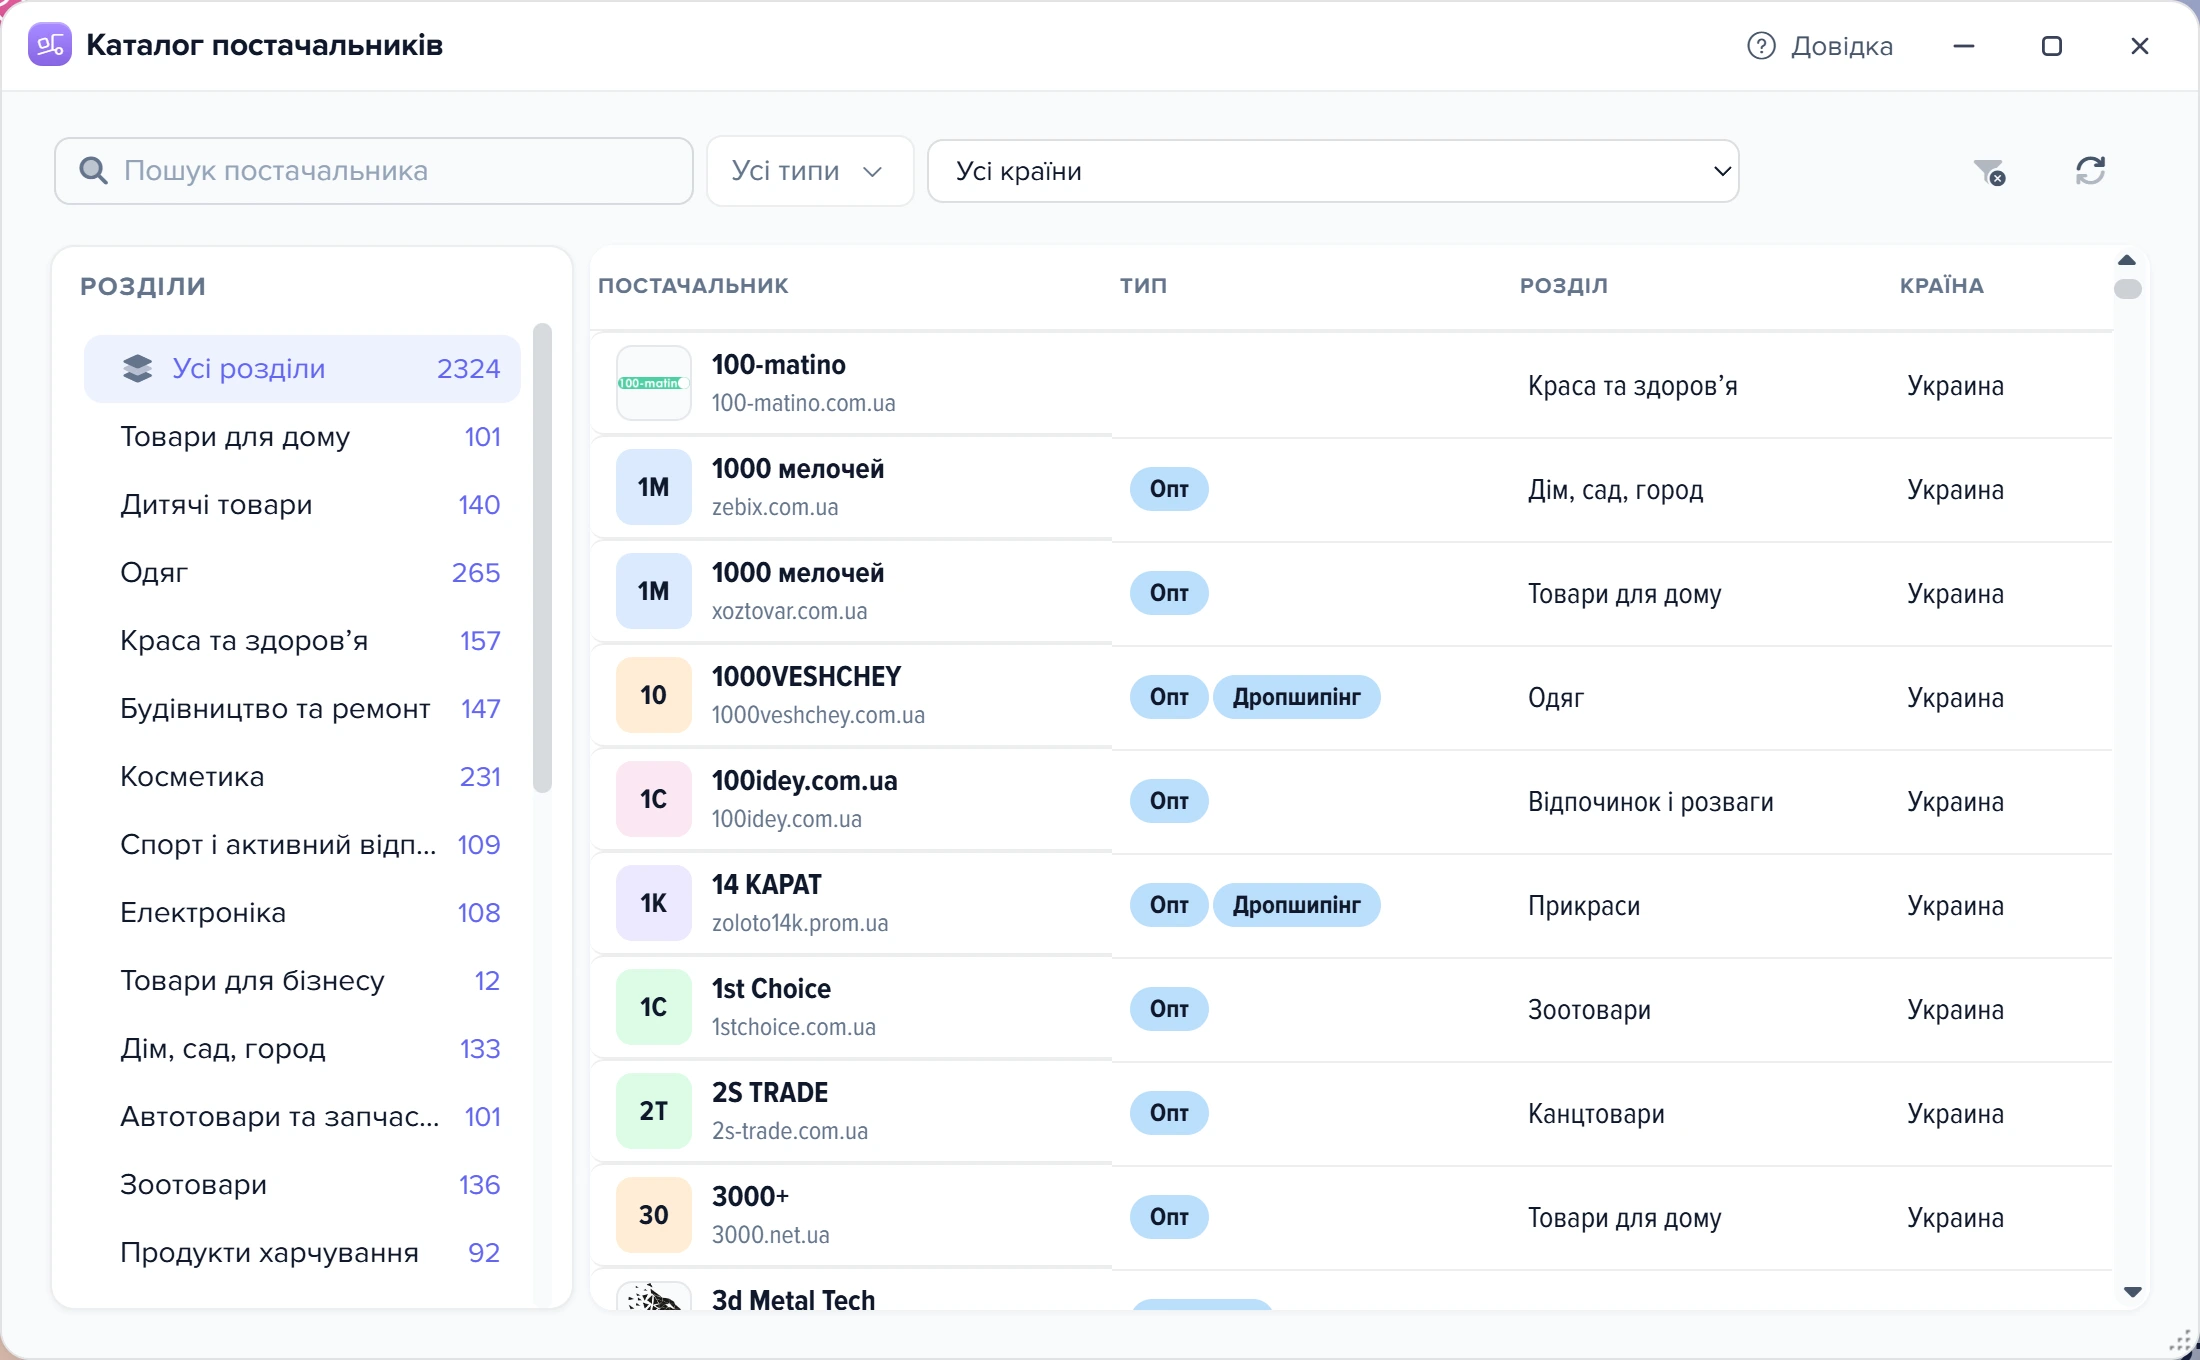
Task: Click the 1M avatar for xoztovar.com.ua
Action: (x=654, y=591)
